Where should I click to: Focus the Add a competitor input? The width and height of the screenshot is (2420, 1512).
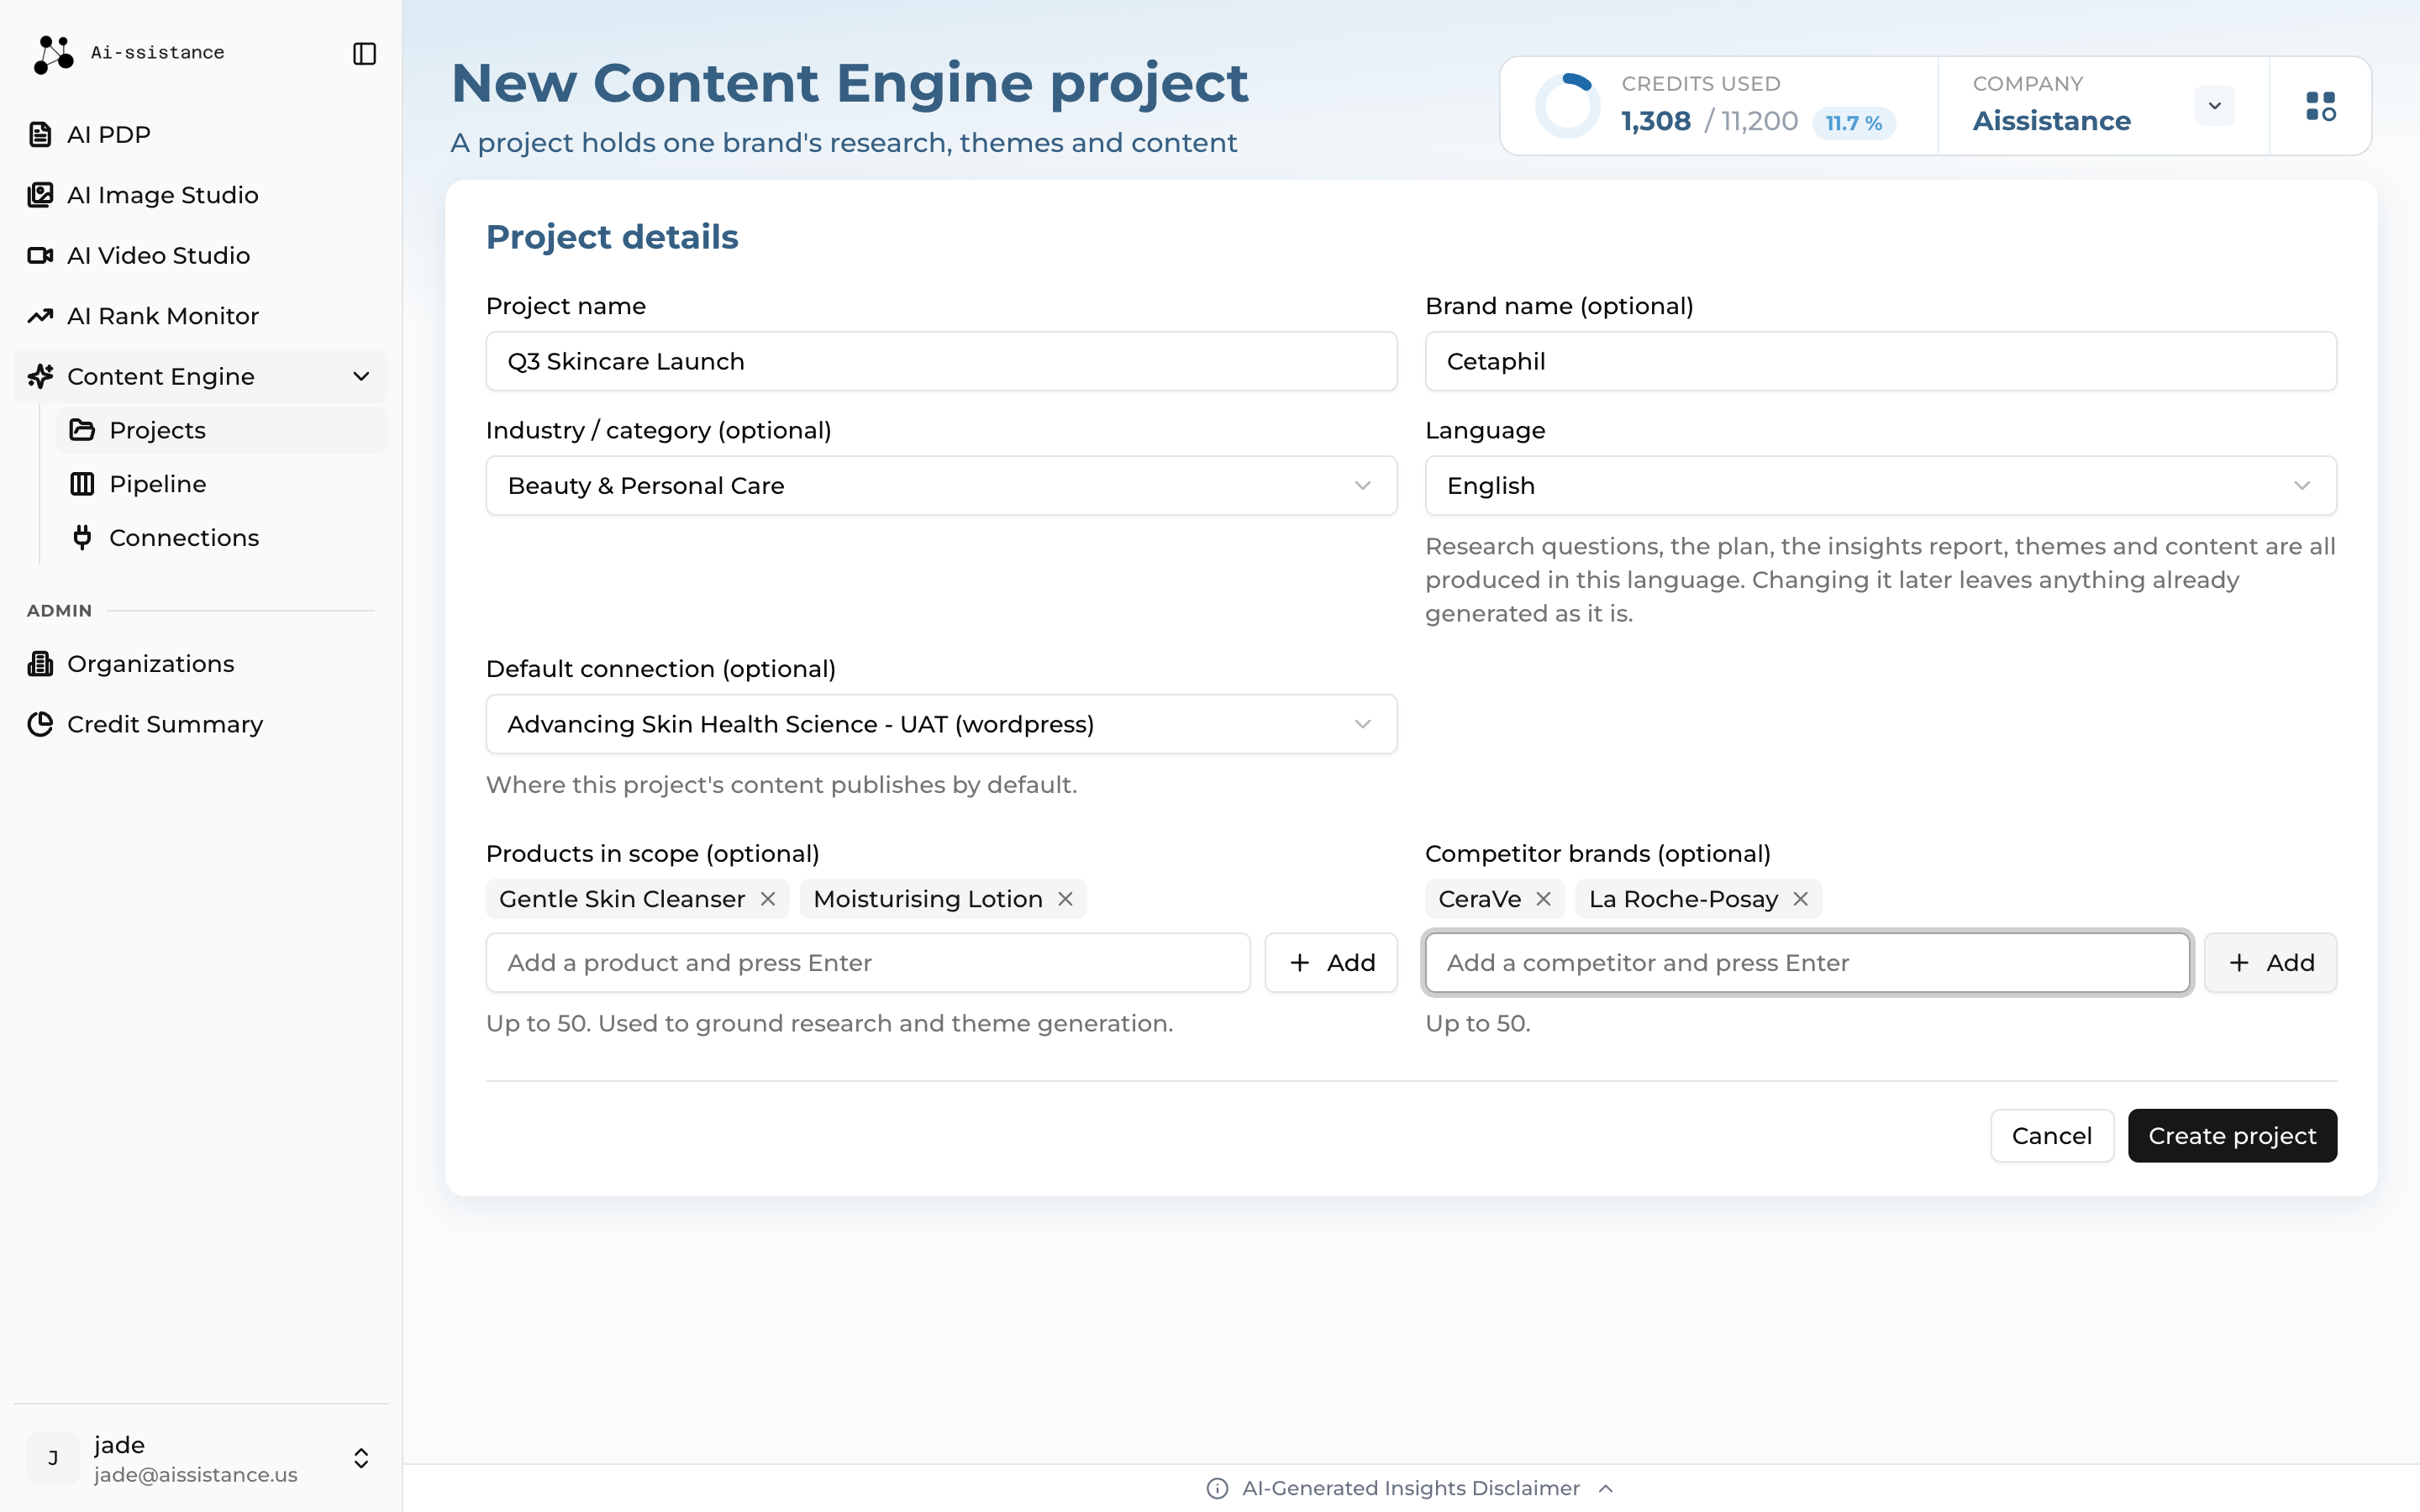point(1807,963)
